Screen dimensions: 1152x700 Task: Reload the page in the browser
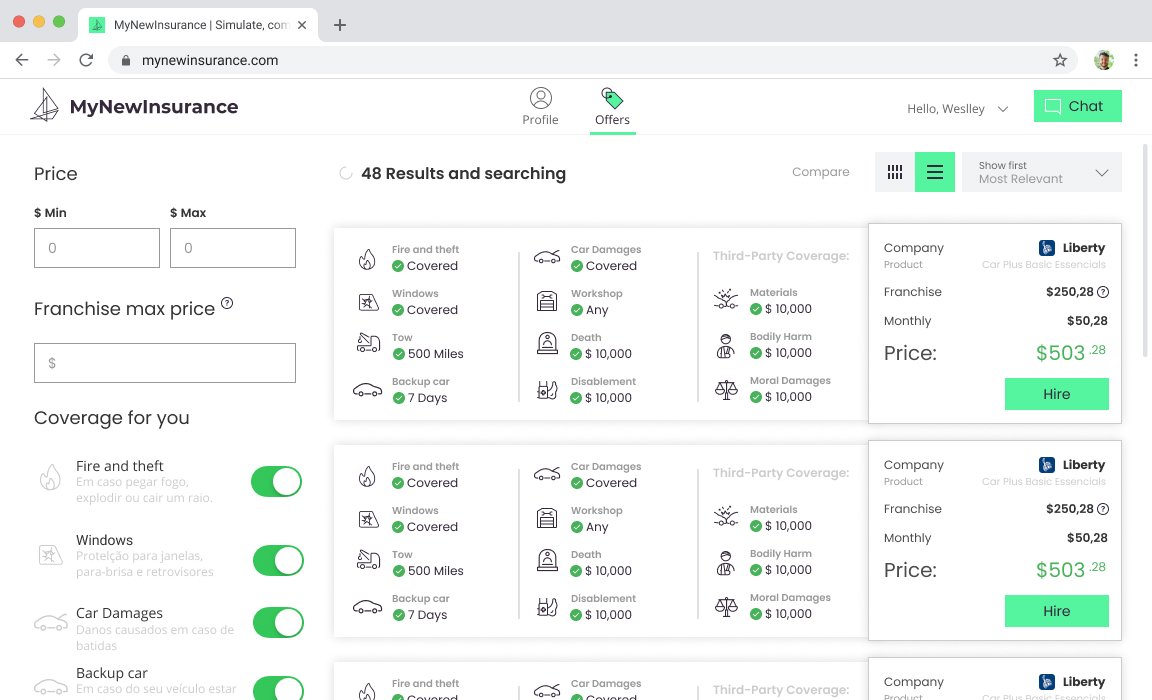(x=86, y=60)
